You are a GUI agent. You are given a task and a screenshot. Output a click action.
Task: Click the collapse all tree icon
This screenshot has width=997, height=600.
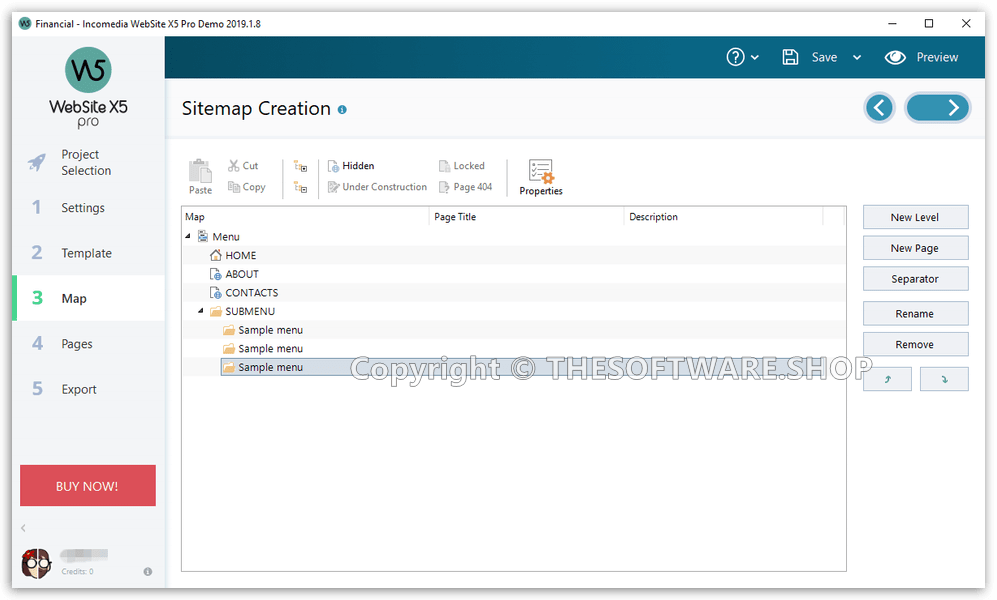coord(300,187)
